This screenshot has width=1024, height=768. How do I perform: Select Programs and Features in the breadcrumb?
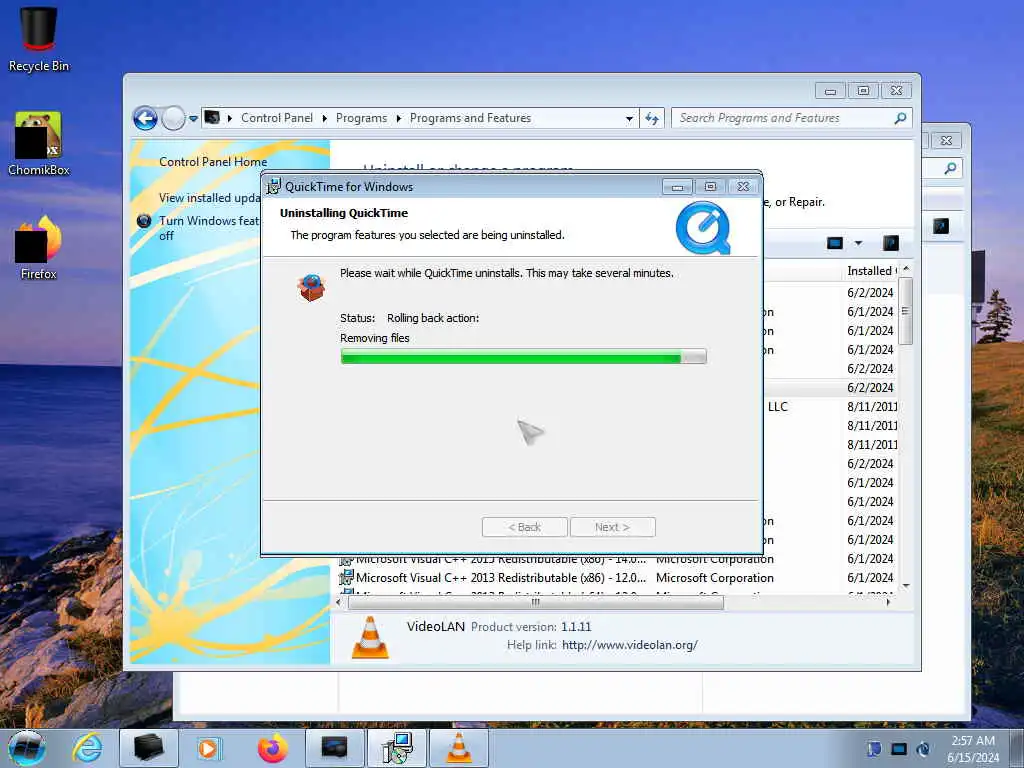tap(470, 118)
